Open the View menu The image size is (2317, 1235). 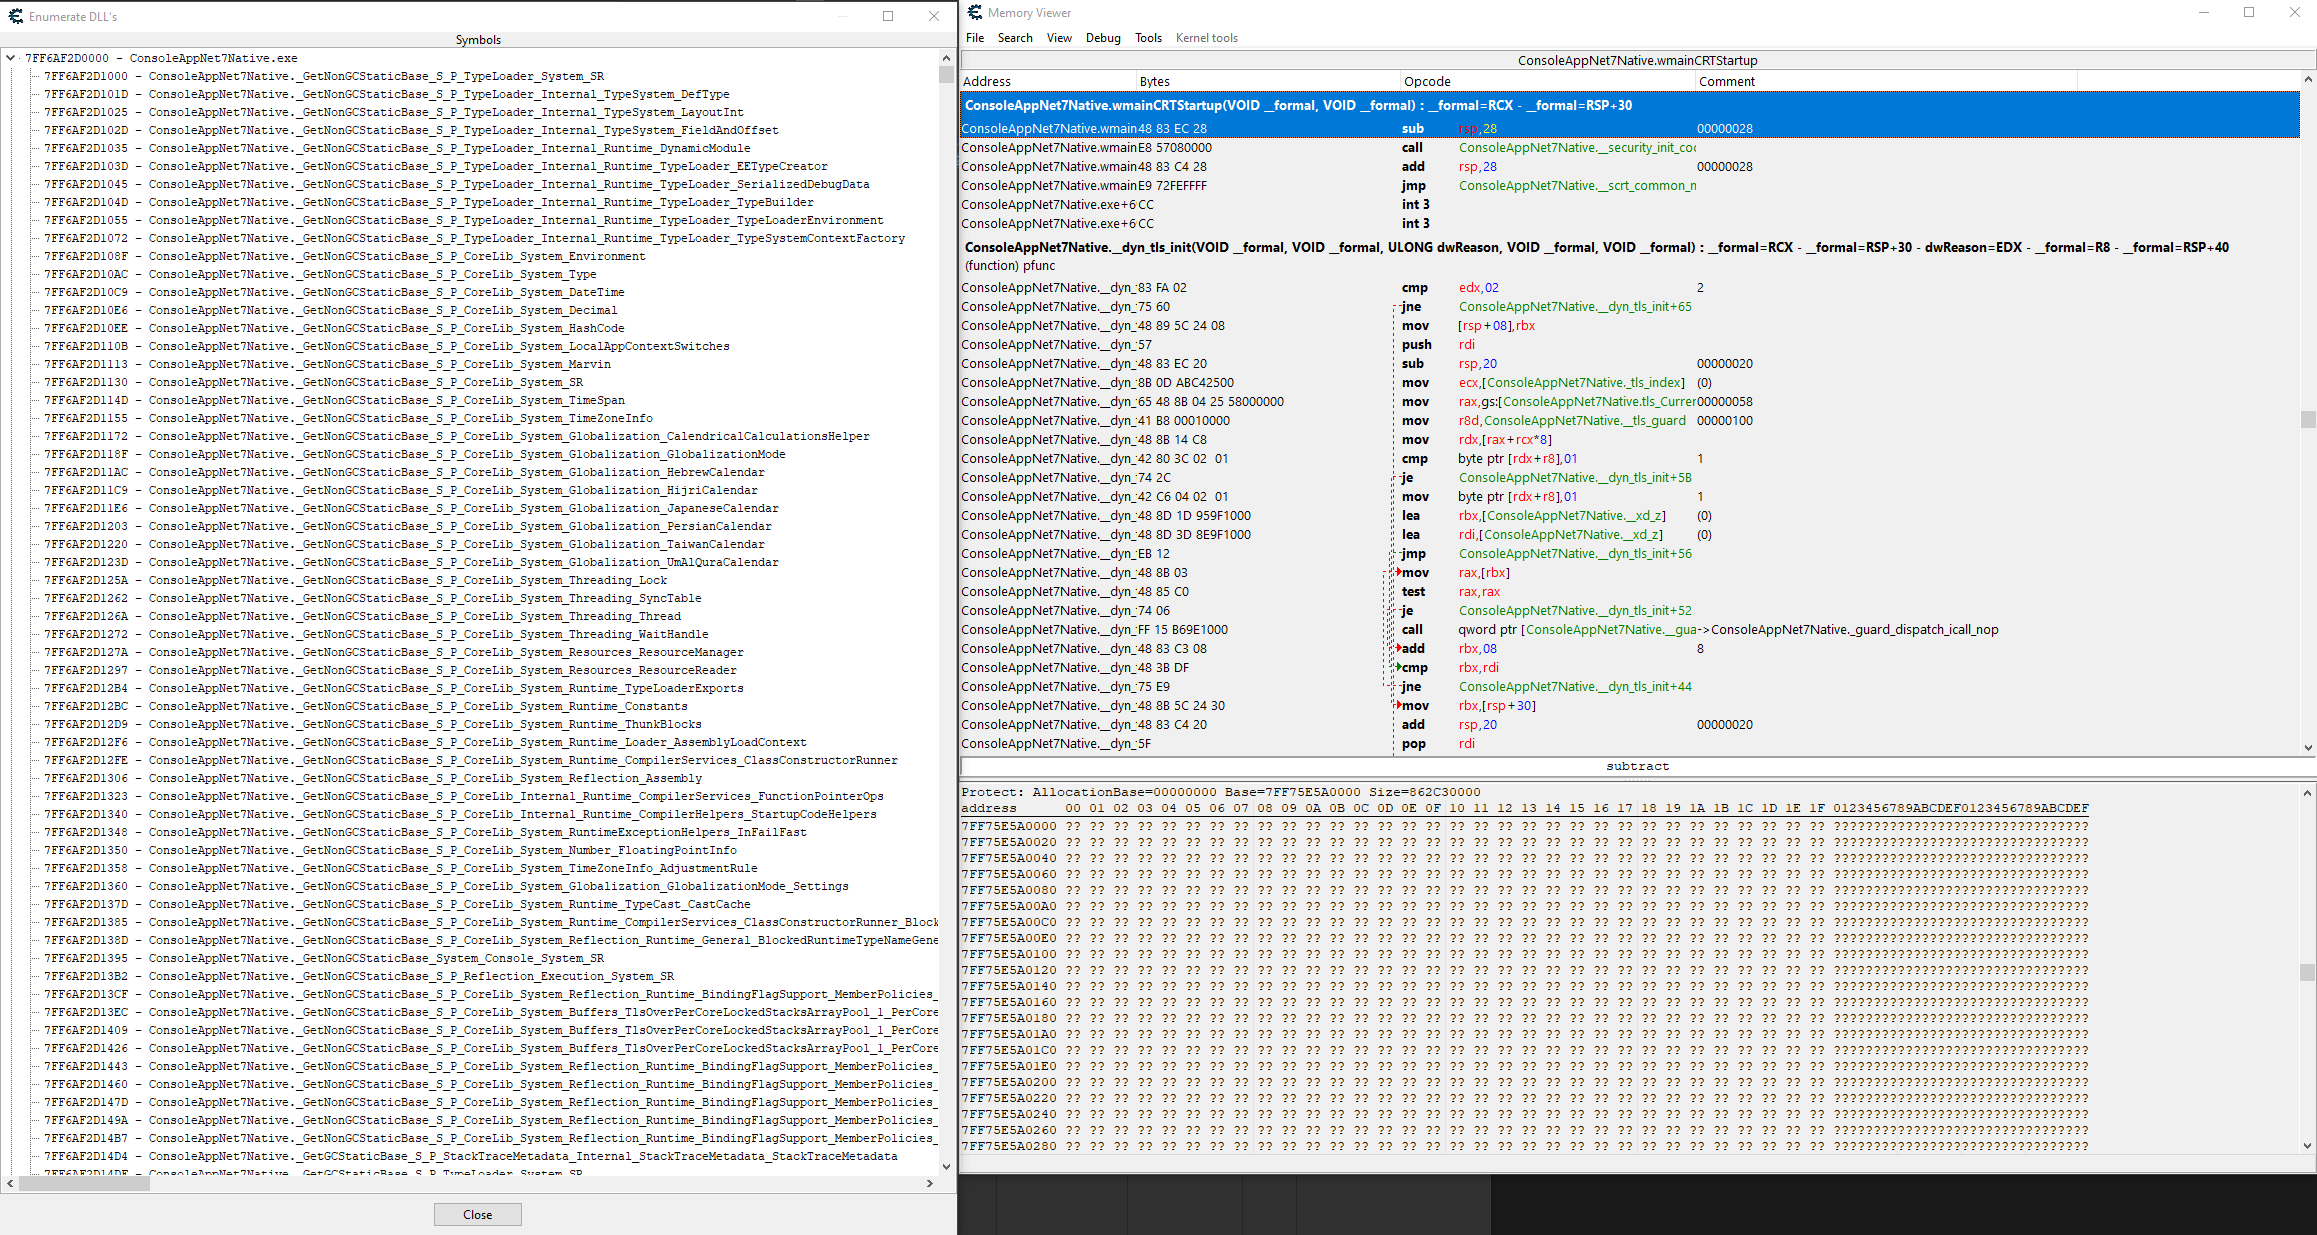point(1059,37)
